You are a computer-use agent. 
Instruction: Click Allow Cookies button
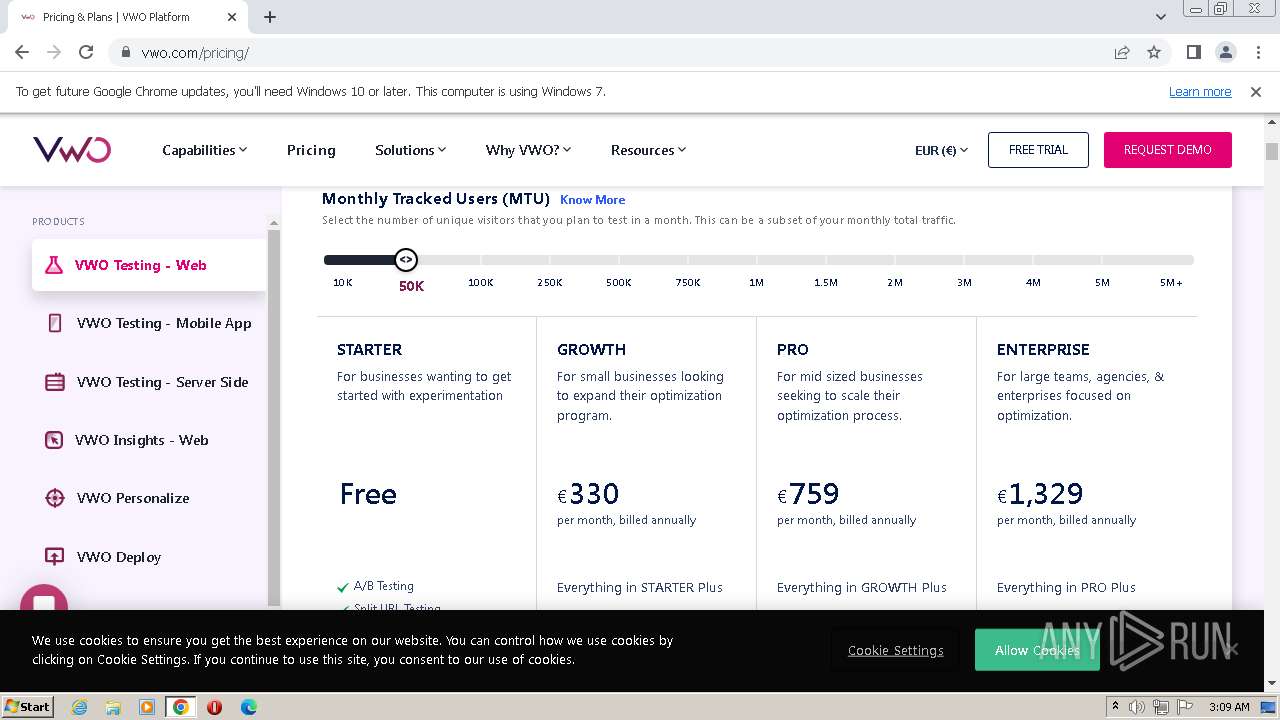[1037, 650]
